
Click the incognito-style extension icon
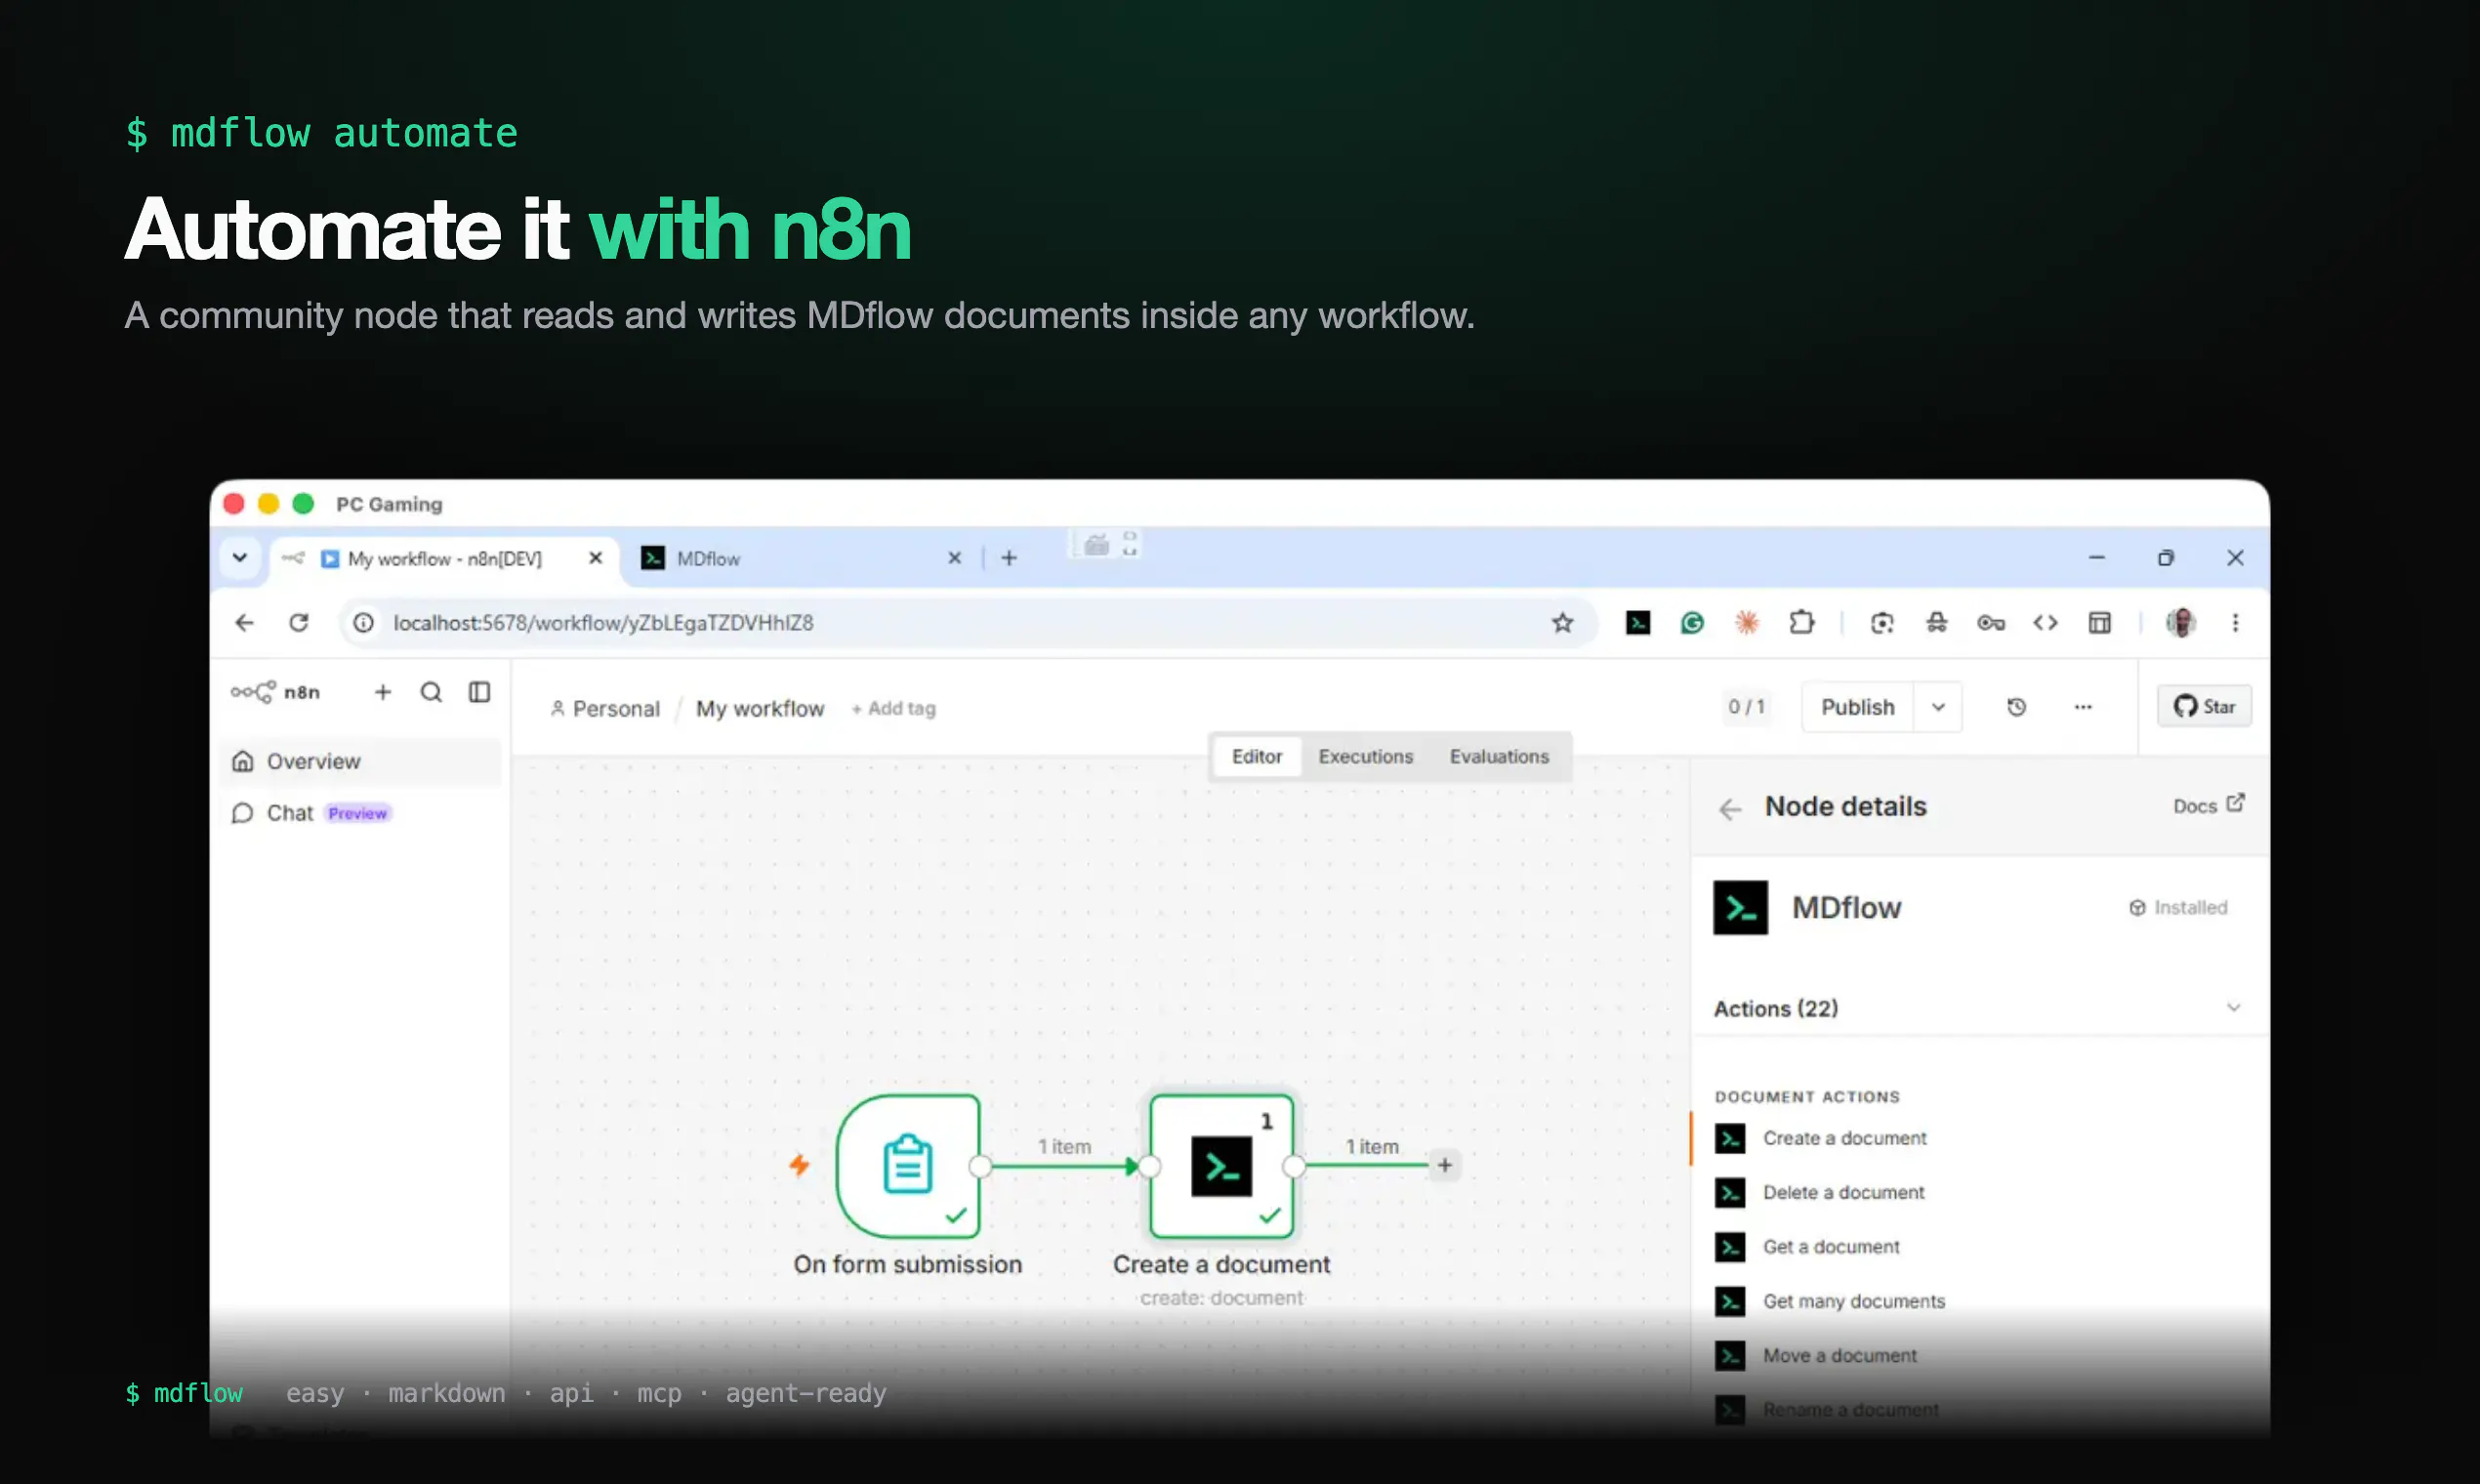click(1937, 623)
